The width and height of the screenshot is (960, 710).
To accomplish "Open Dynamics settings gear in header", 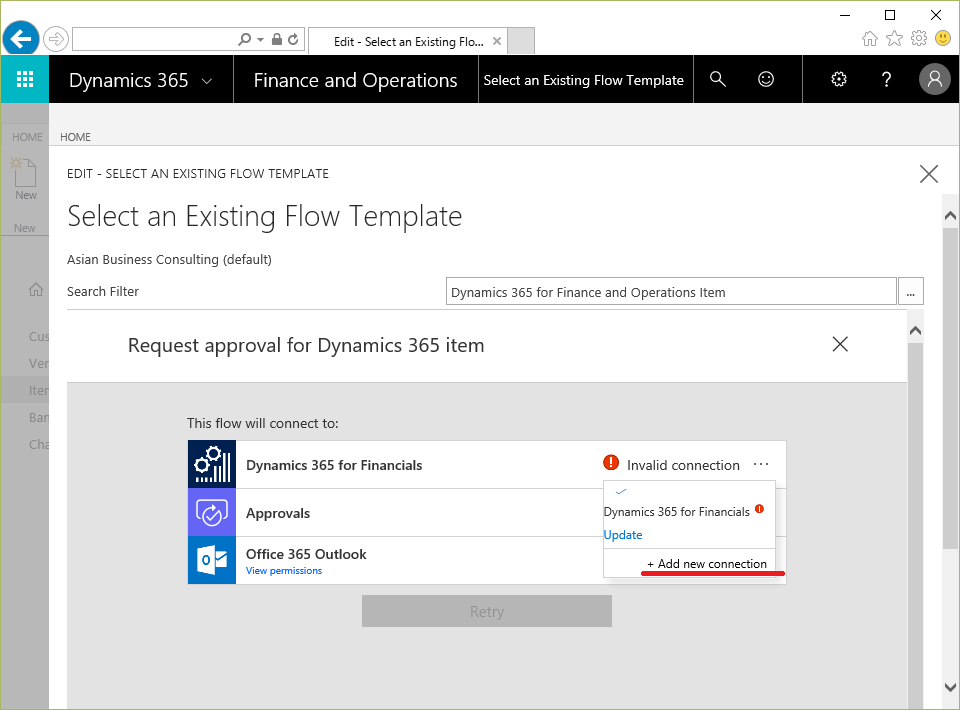I will [839, 80].
